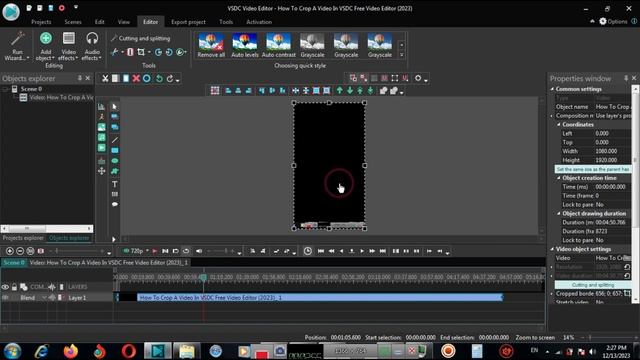The height and width of the screenshot is (360, 640).
Task: Switch to Projects explorer tab
Action: pos(23,238)
